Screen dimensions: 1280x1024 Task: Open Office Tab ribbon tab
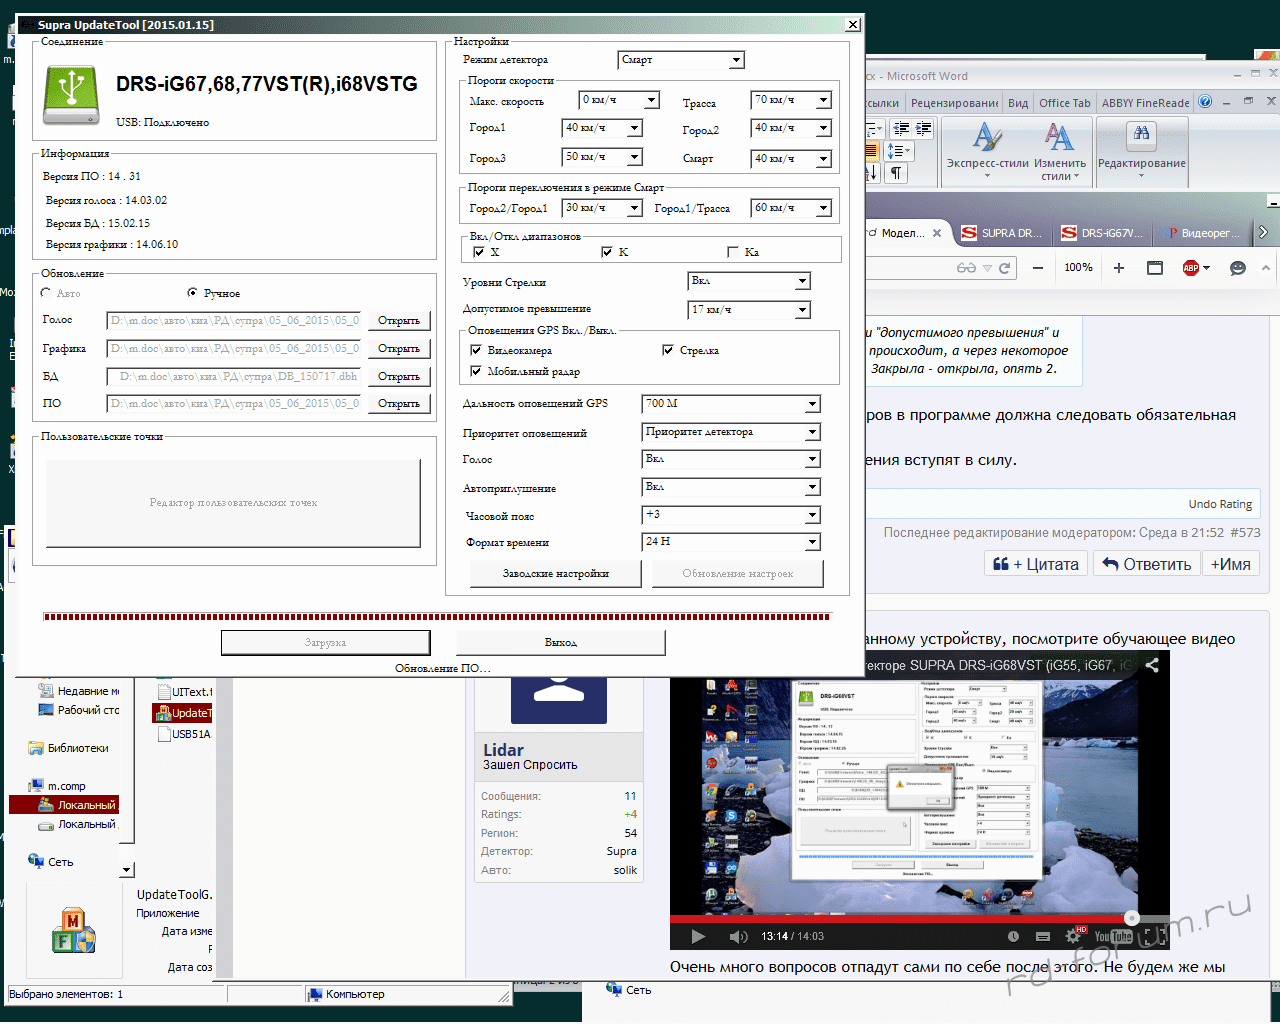1064,102
